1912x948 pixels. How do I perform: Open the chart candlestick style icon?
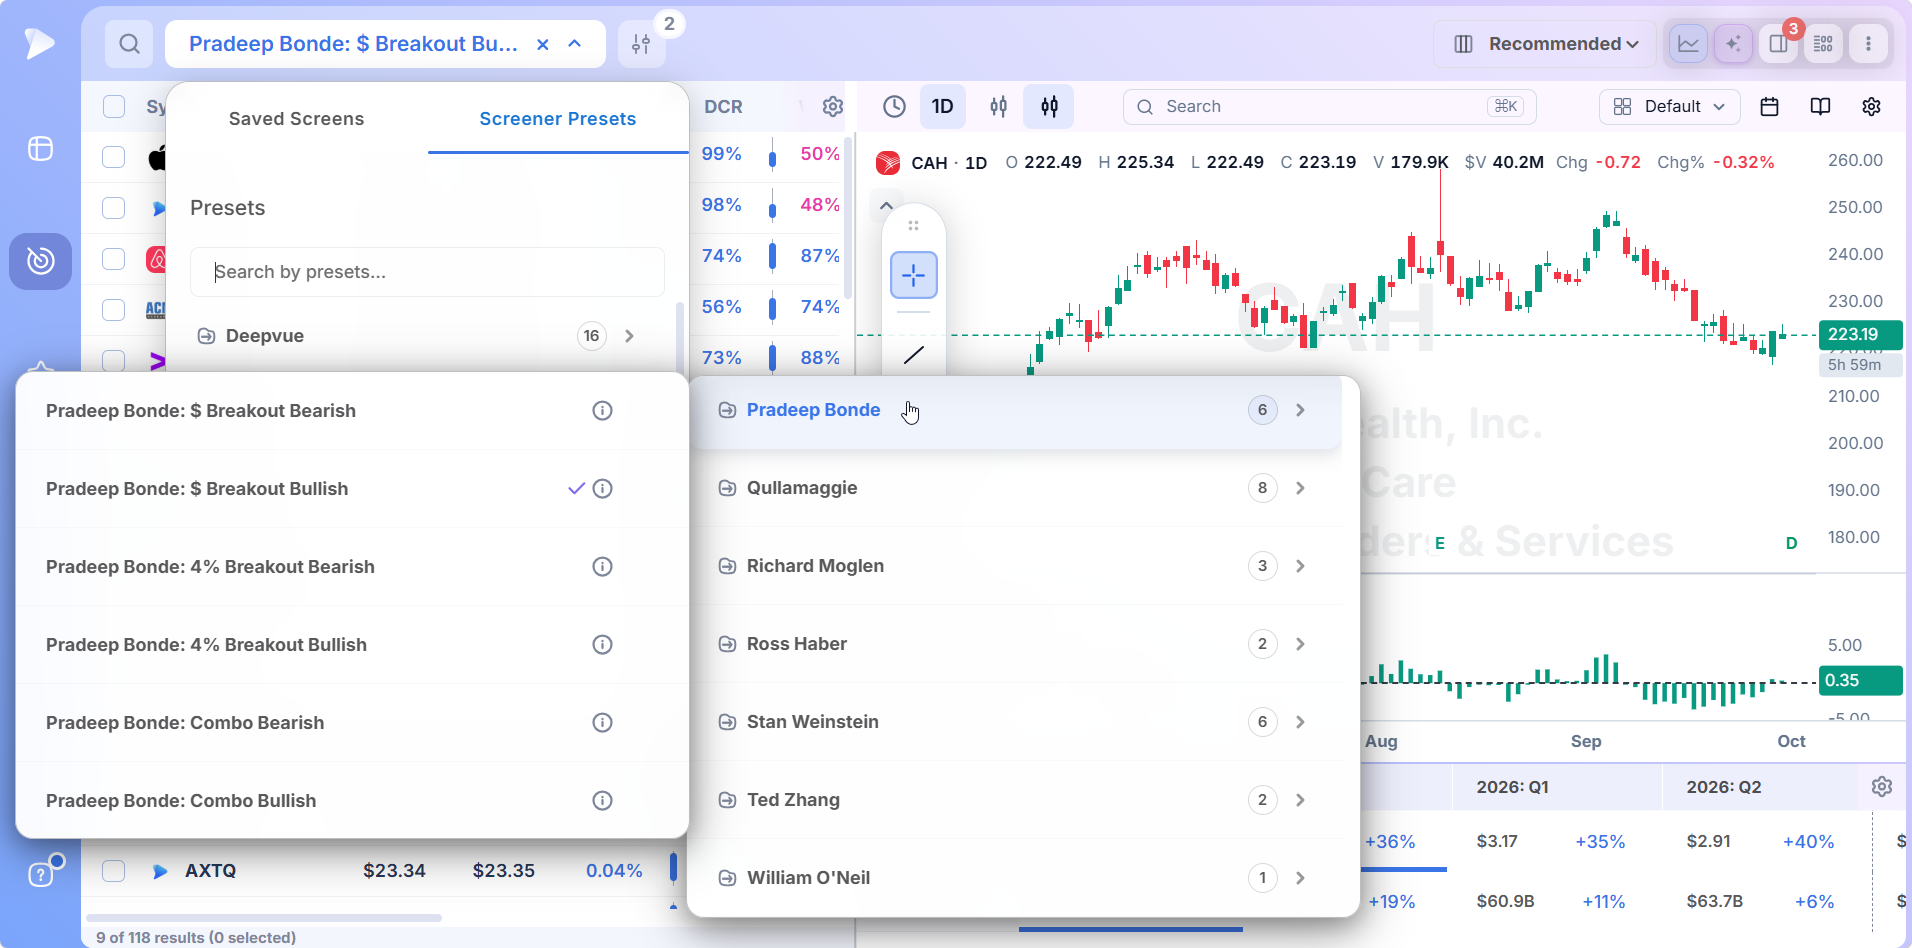coord(1049,107)
